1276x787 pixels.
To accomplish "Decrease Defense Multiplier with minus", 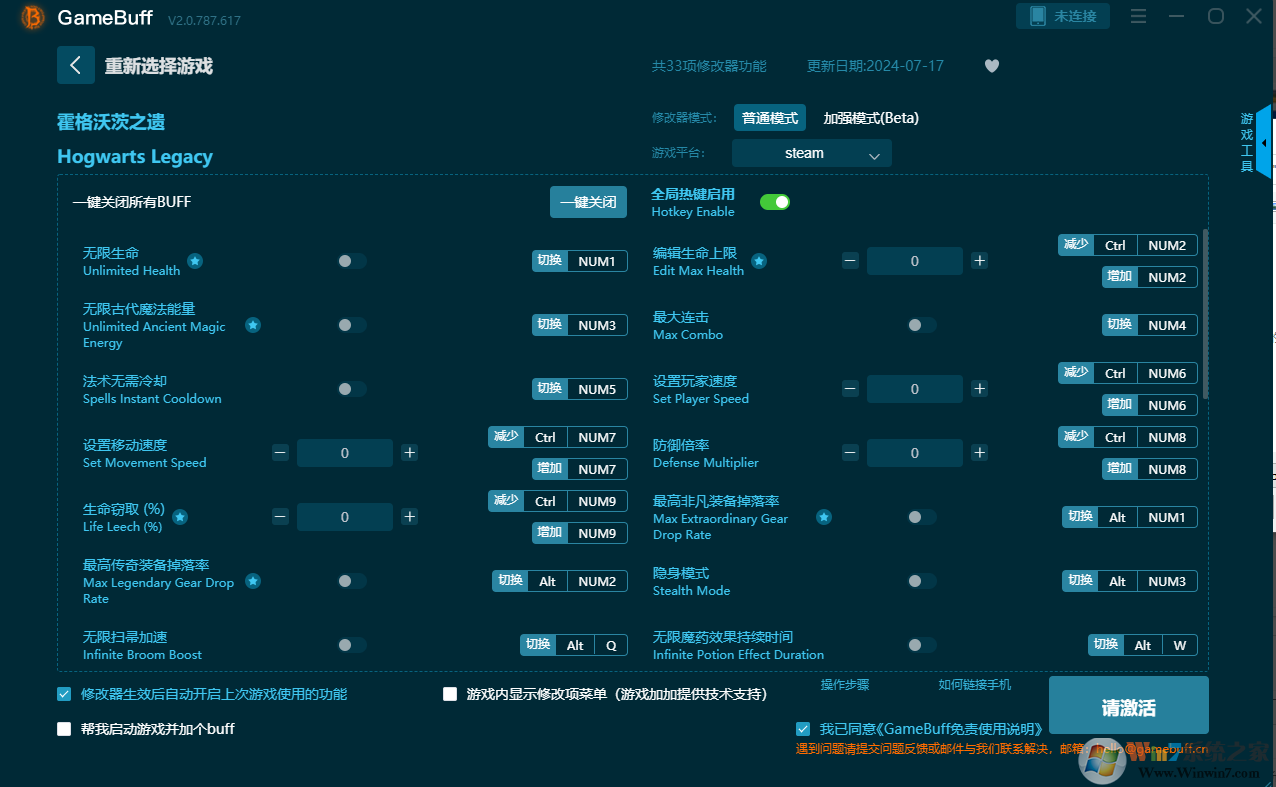I will [850, 453].
